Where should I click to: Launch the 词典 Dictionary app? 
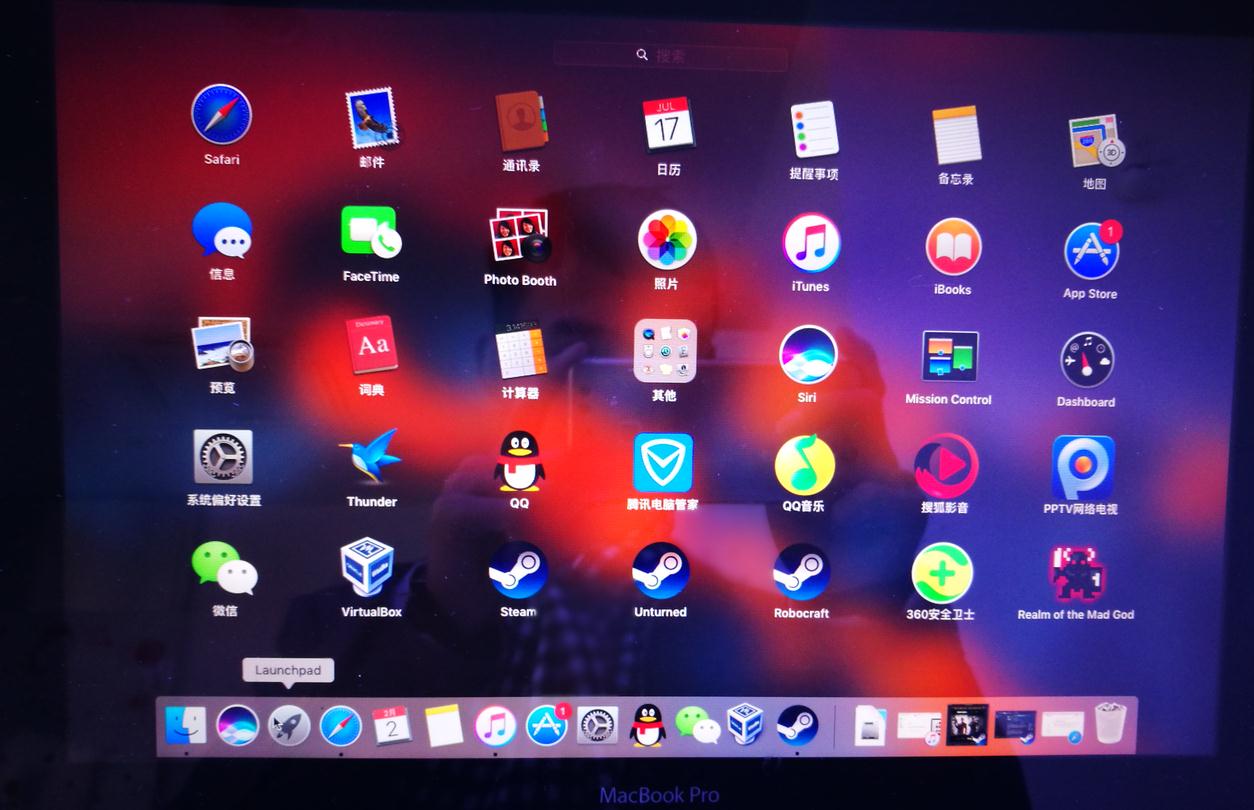(x=372, y=346)
